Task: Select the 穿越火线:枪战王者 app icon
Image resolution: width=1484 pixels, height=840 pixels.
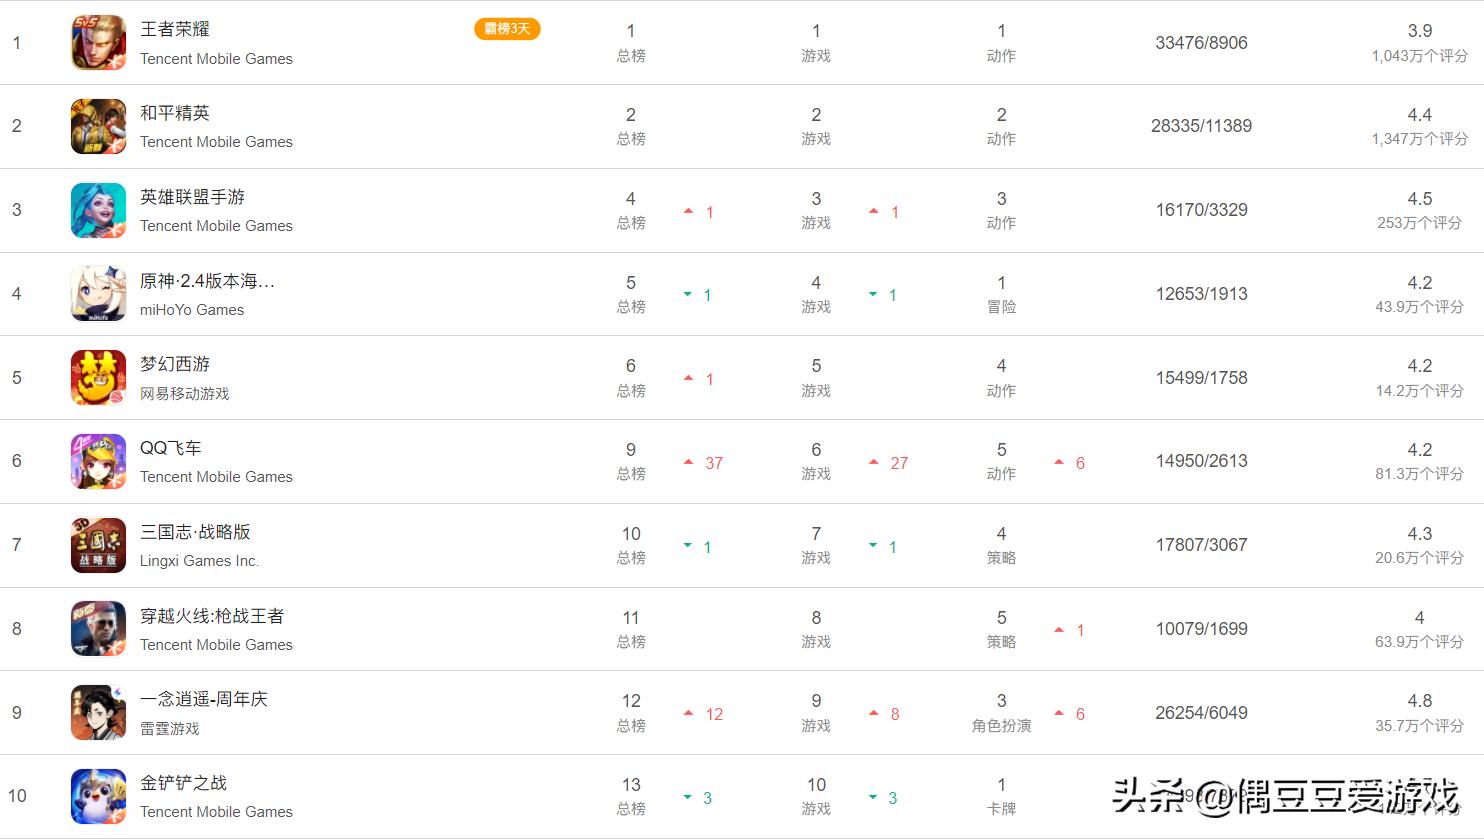Action: coord(98,629)
